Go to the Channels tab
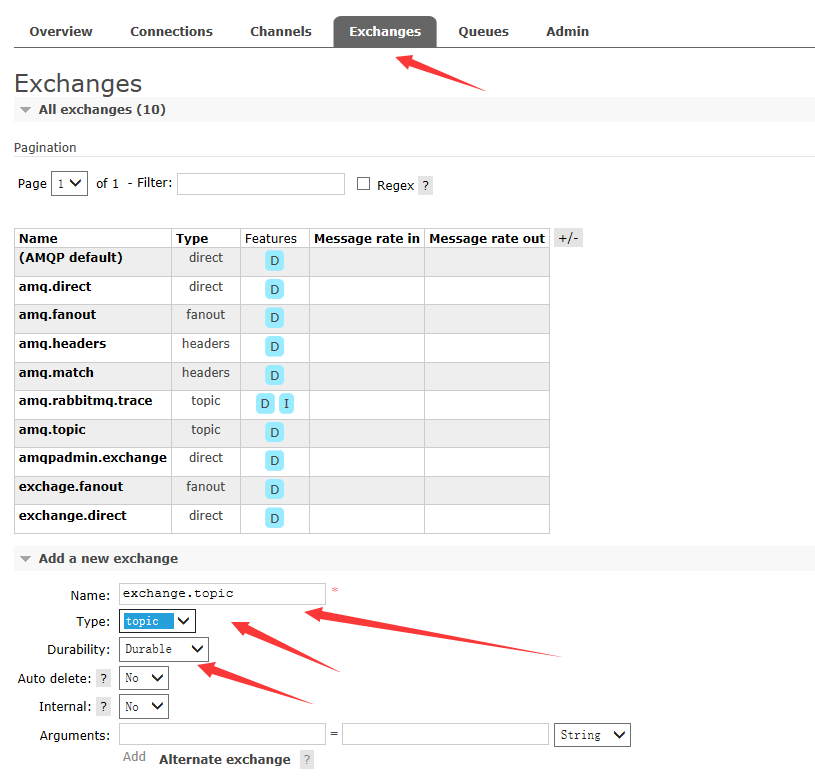The image size is (815, 778). click(x=281, y=32)
